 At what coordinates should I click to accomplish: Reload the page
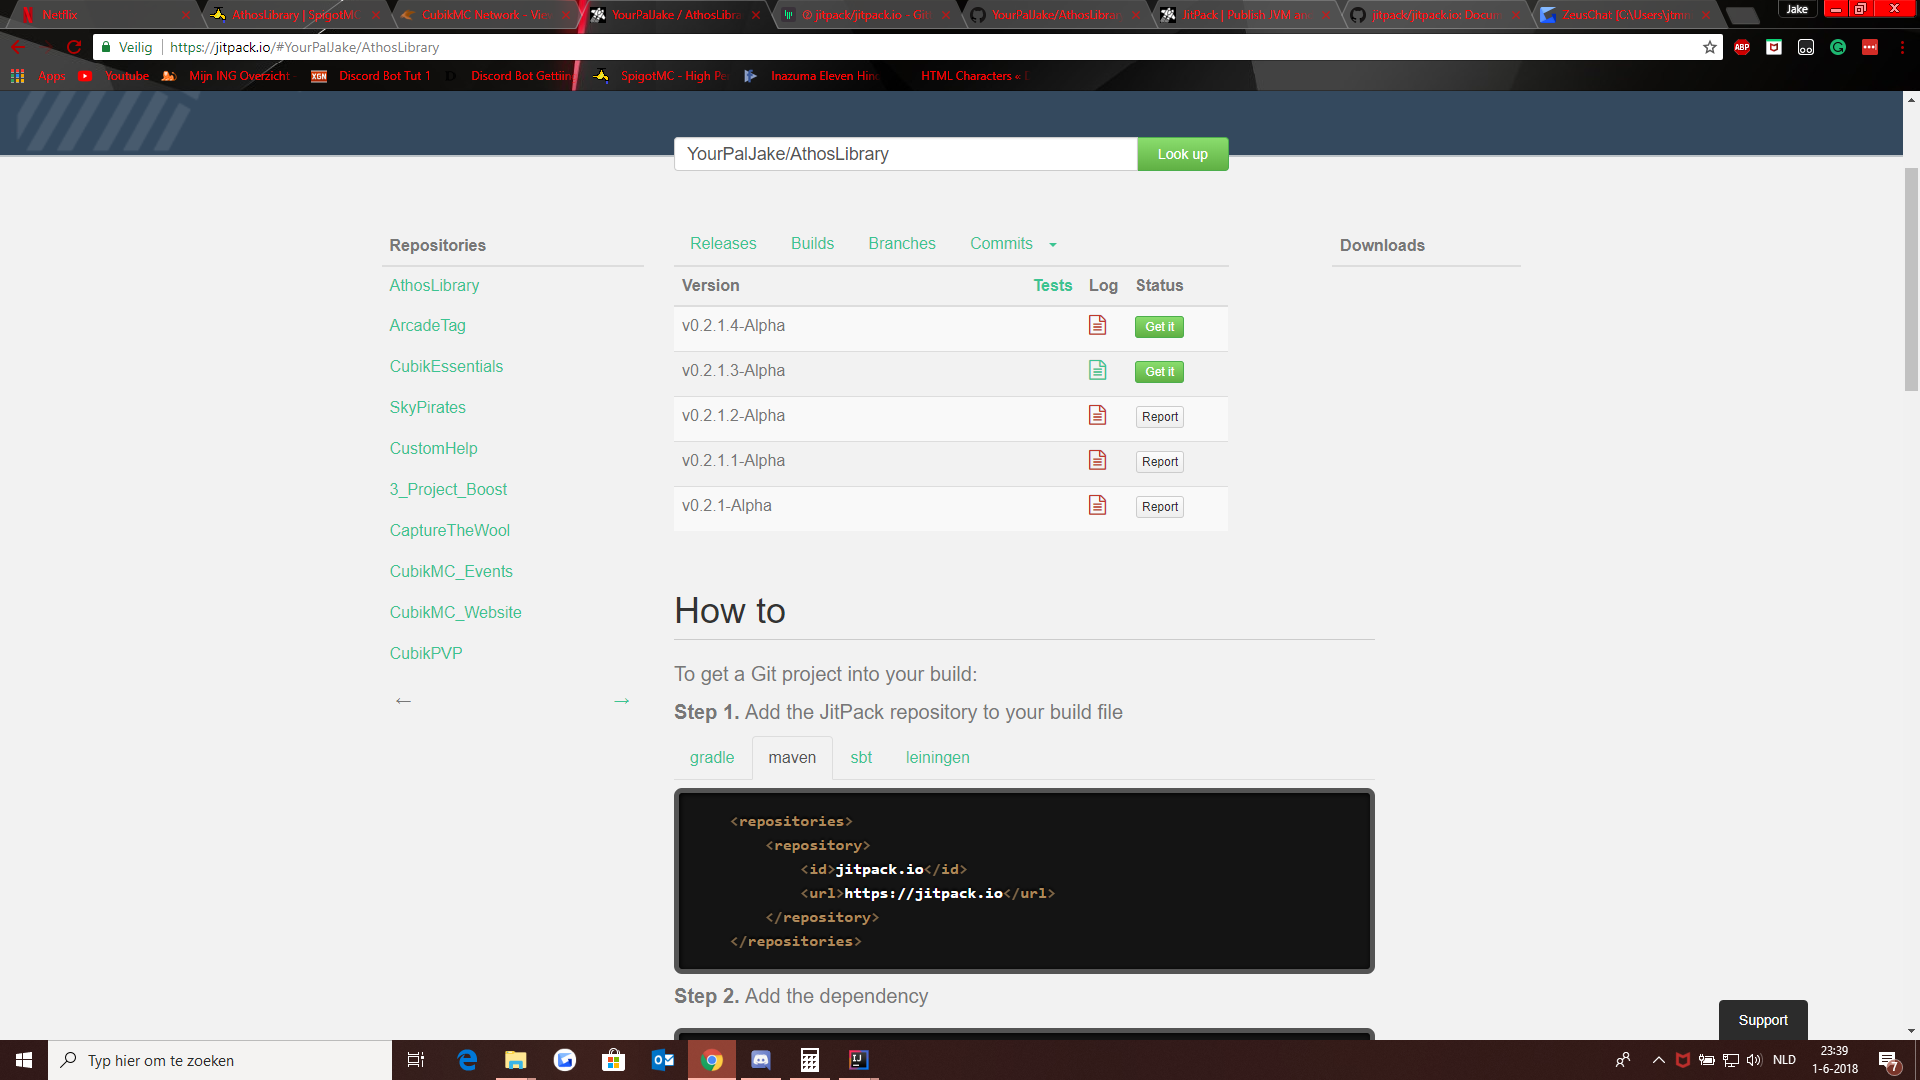tap(75, 47)
